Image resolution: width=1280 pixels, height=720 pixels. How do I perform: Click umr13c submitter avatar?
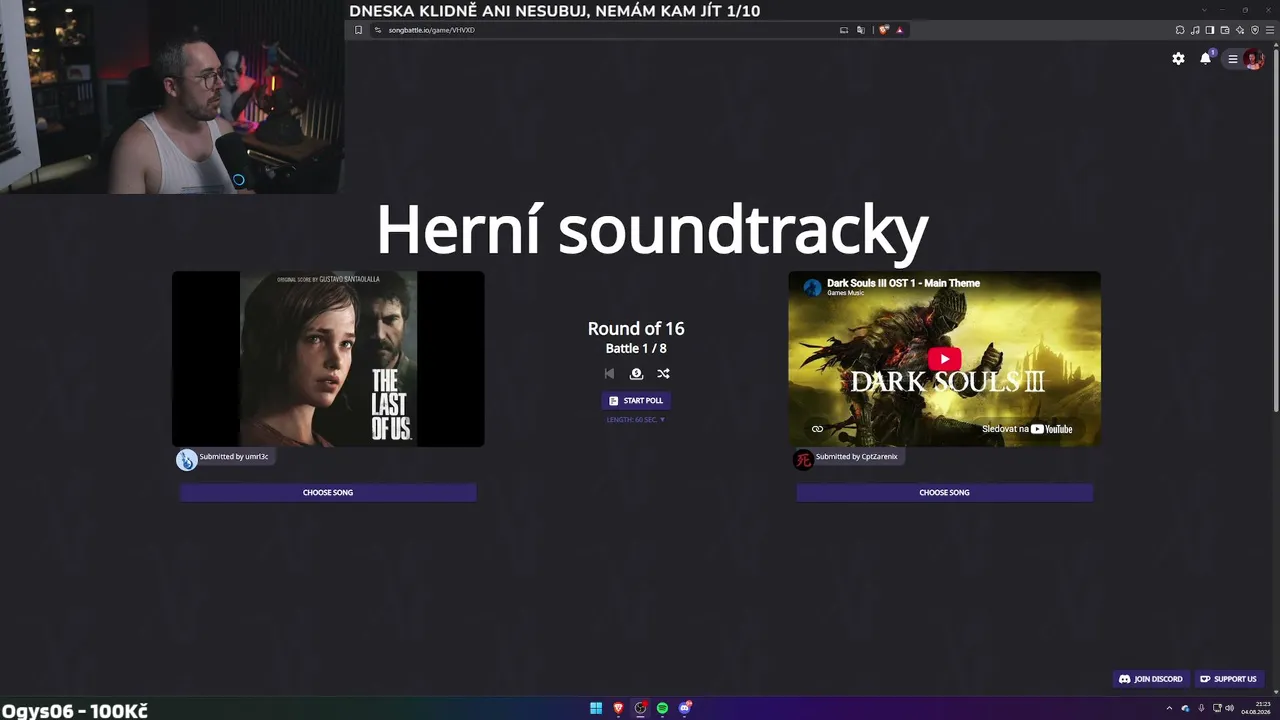coord(187,459)
